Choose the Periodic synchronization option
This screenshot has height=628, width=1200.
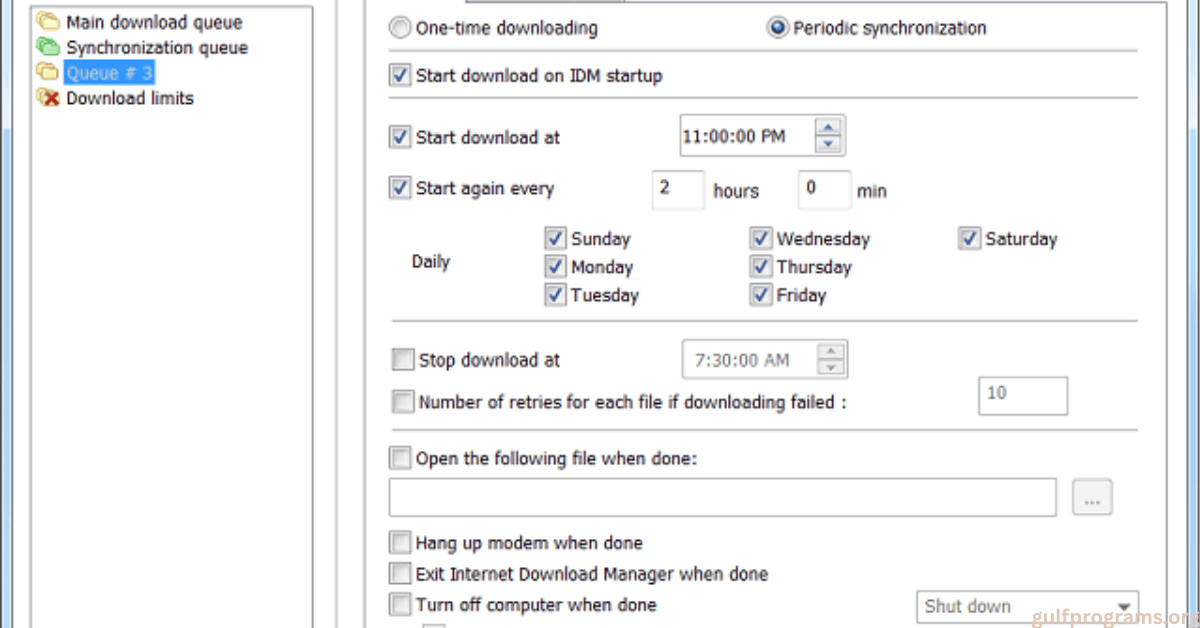point(777,28)
